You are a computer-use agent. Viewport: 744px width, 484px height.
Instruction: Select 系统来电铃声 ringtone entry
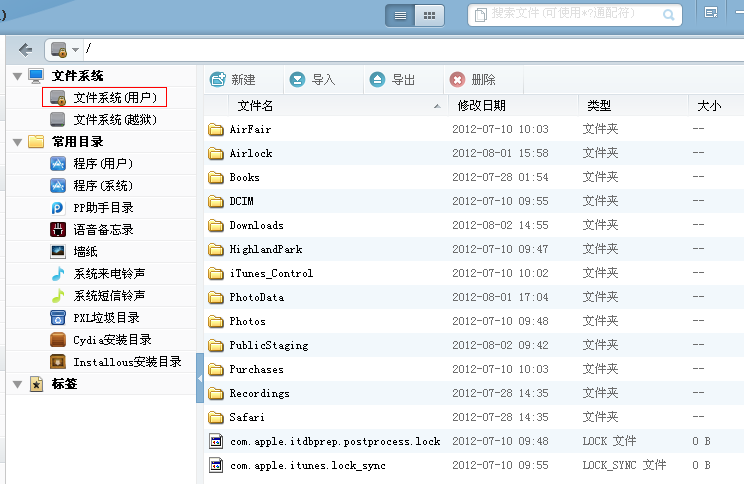coord(109,274)
